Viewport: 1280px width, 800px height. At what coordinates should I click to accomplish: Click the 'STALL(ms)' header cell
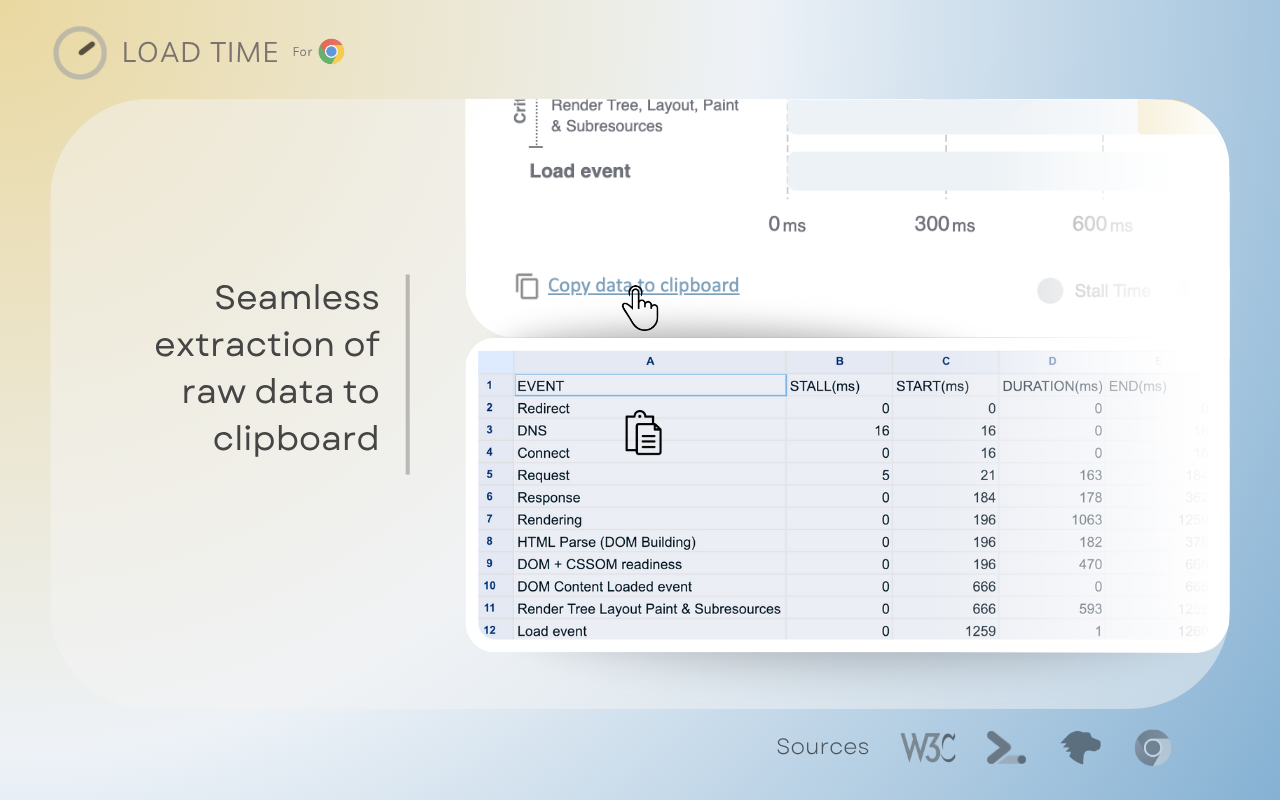tap(839, 385)
